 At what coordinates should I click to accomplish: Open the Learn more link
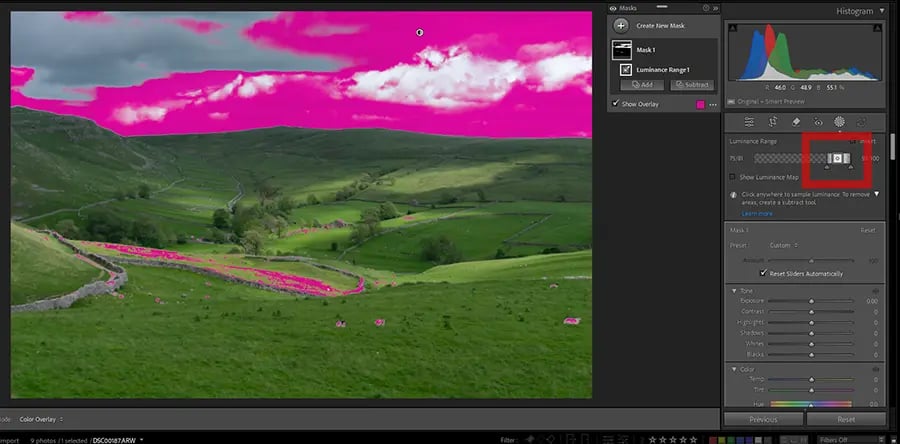click(757, 214)
